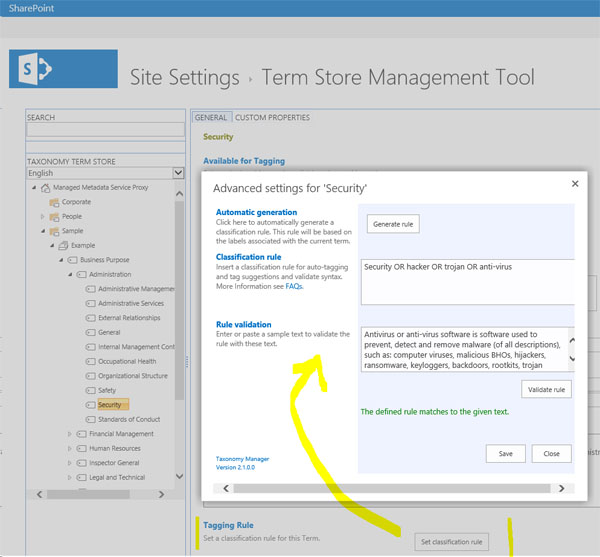Click sample text box scroll down arrow
600x557 pixels.
[x=572, y=359]
